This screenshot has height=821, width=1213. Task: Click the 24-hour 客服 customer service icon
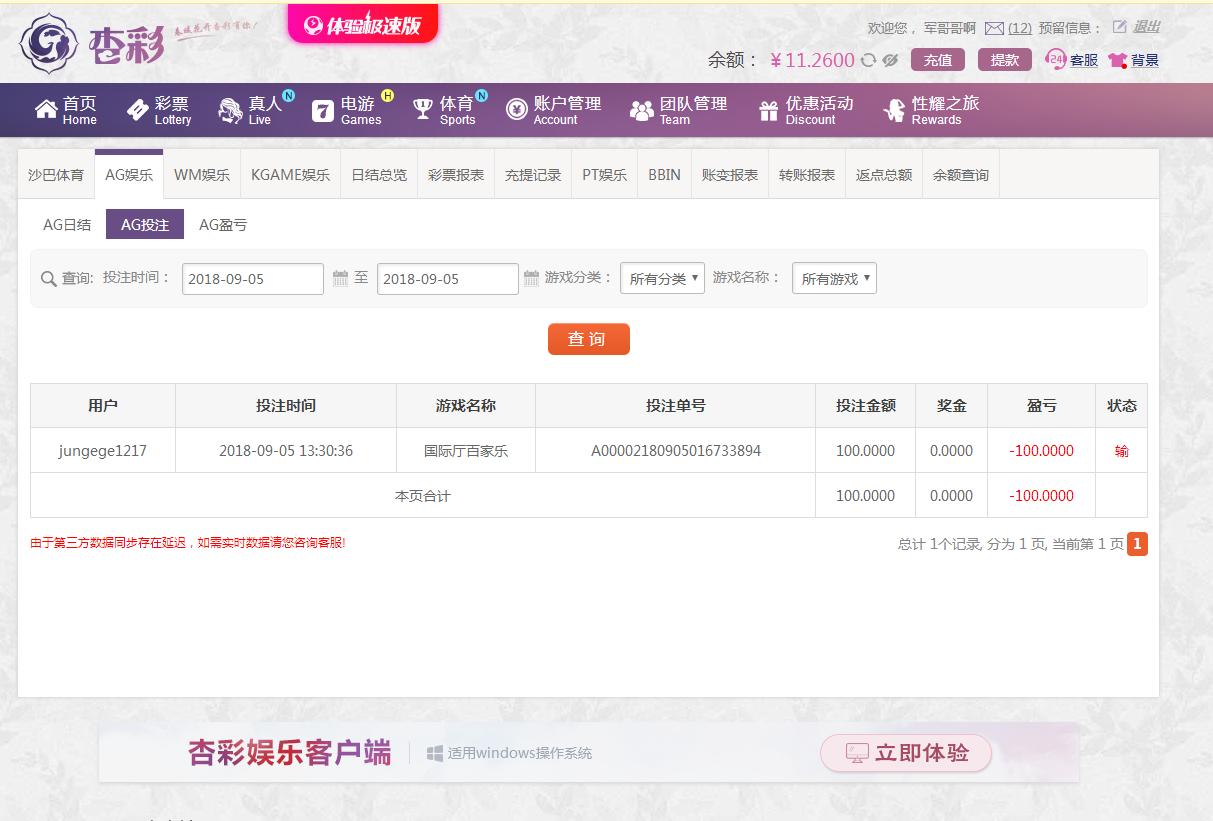pos(1055,59)
